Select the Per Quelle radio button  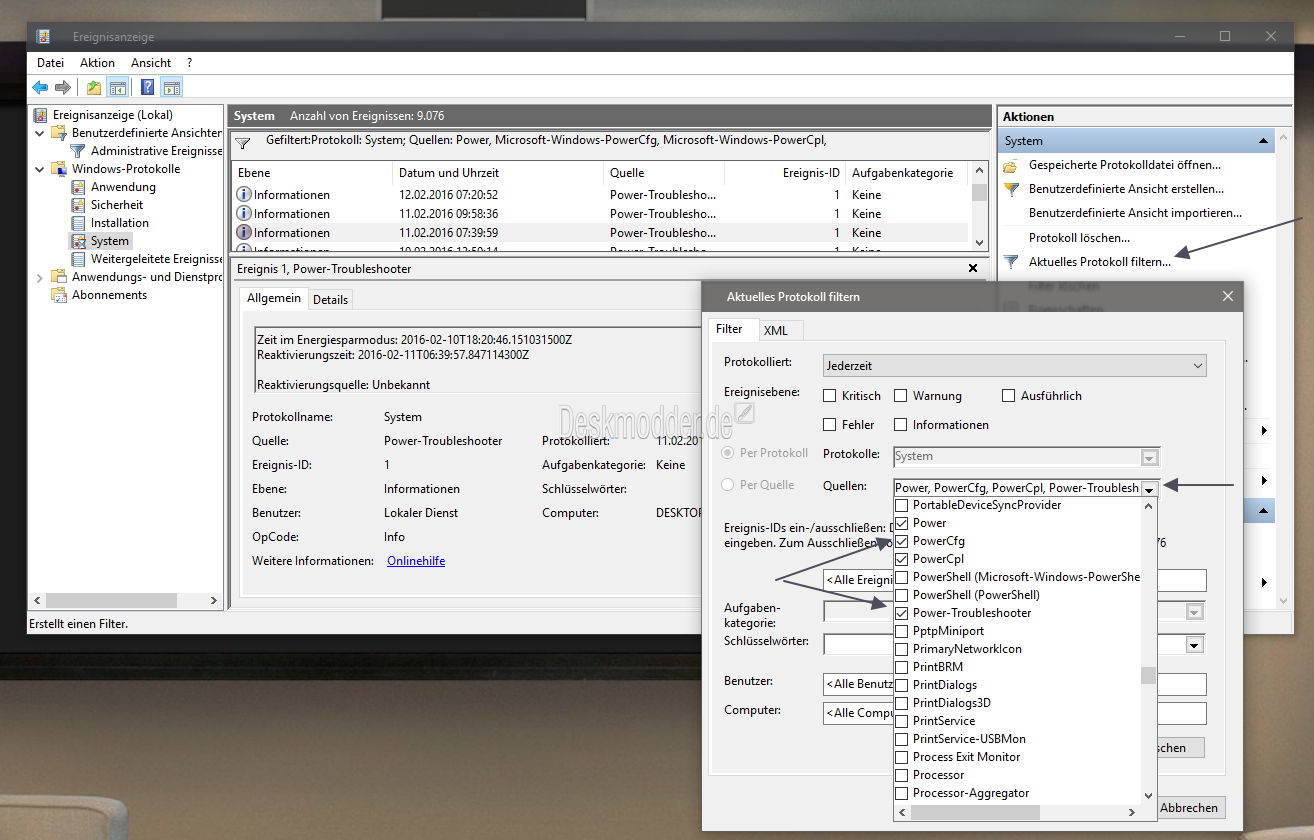pyautogui.click(x=729, y=485)
